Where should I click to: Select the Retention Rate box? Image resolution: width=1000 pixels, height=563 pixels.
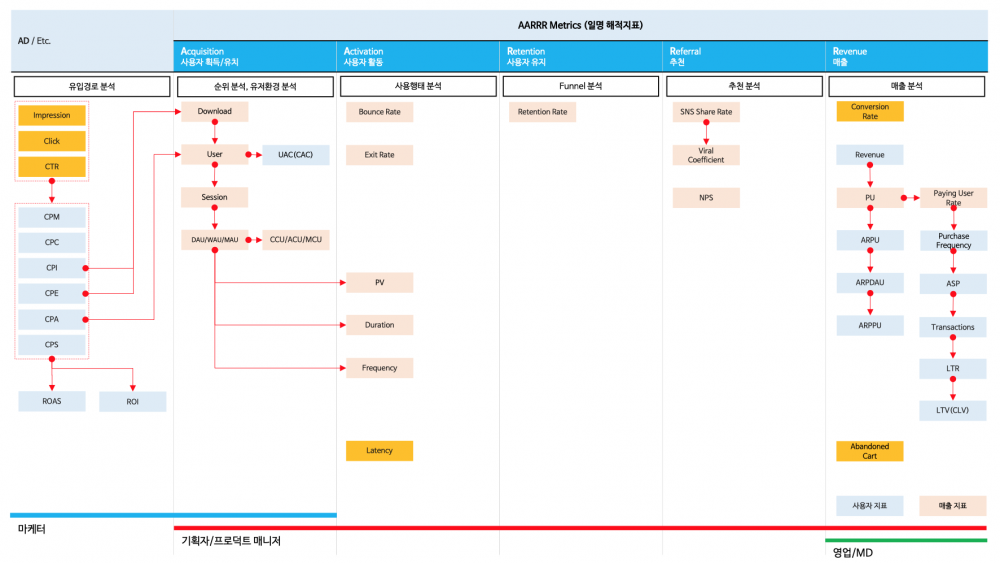coord(543,112)
